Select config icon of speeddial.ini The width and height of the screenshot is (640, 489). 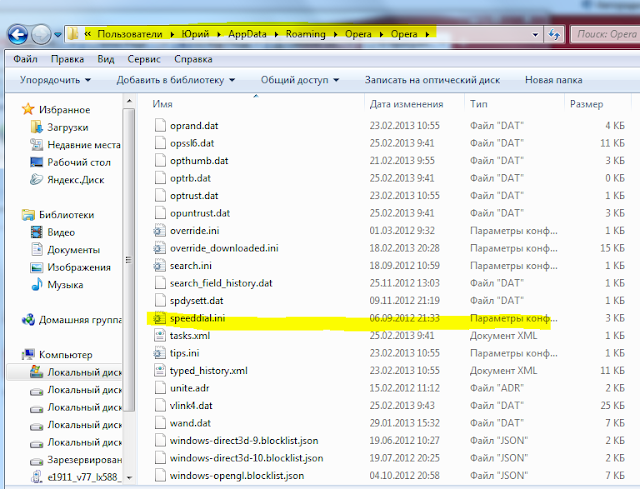(159, 318)
